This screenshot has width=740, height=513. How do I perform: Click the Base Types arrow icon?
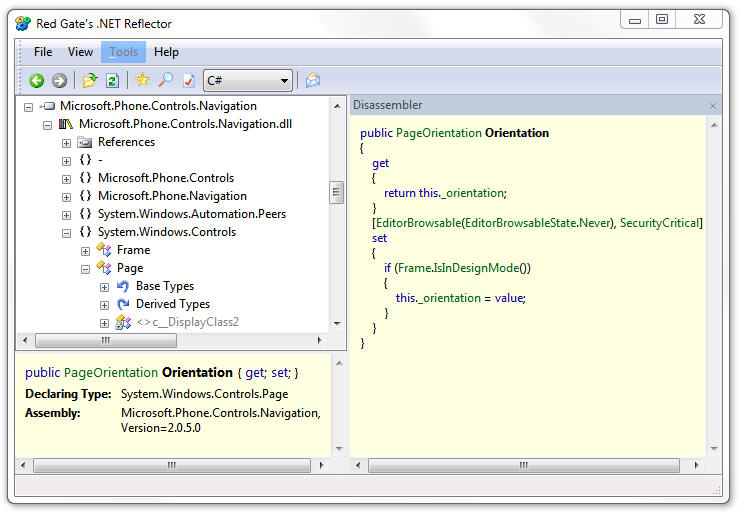[x=123, y=286]
